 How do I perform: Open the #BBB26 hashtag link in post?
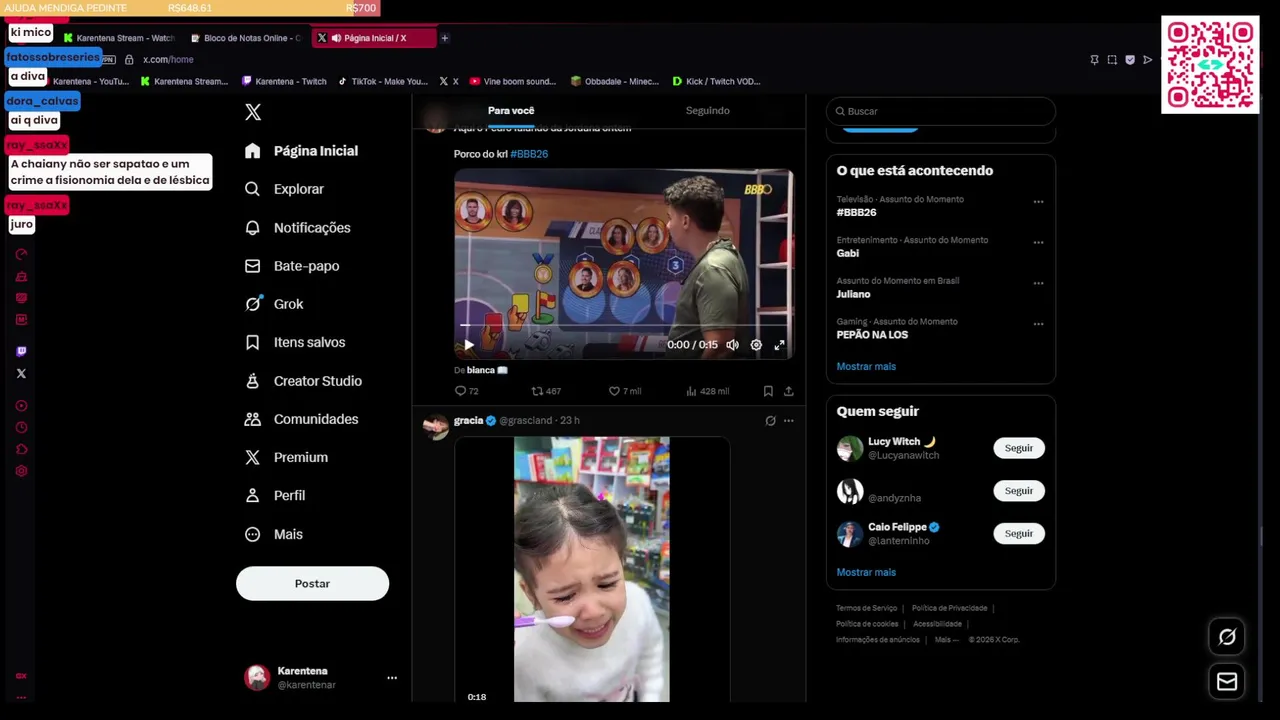(529, 154)
